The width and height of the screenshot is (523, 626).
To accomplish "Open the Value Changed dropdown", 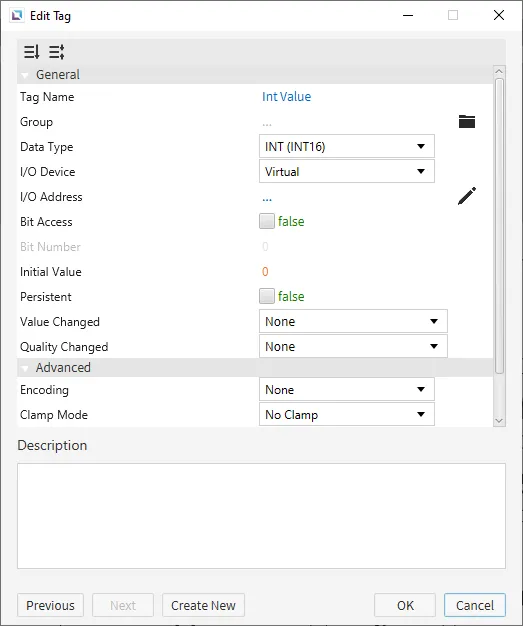I will click(353, 321).
